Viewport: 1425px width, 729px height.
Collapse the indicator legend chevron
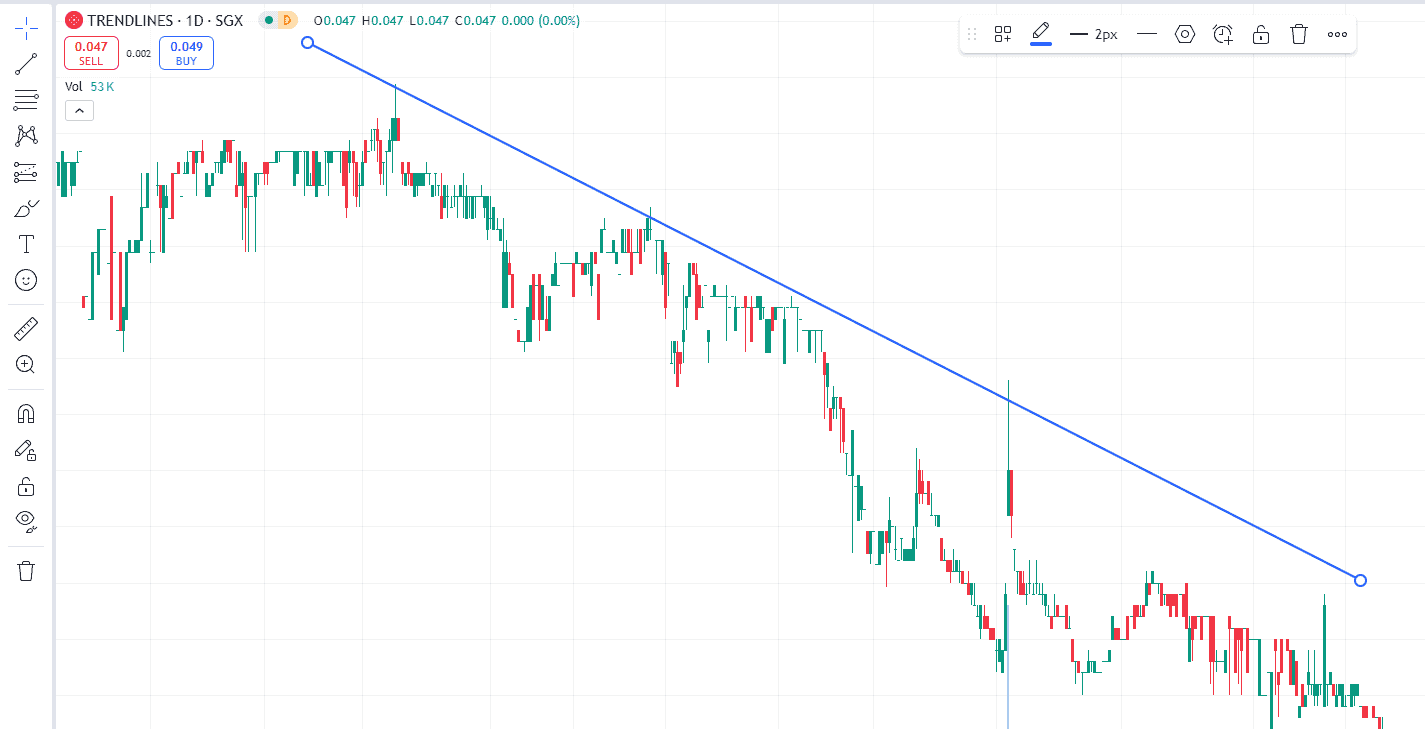(79, 111)
